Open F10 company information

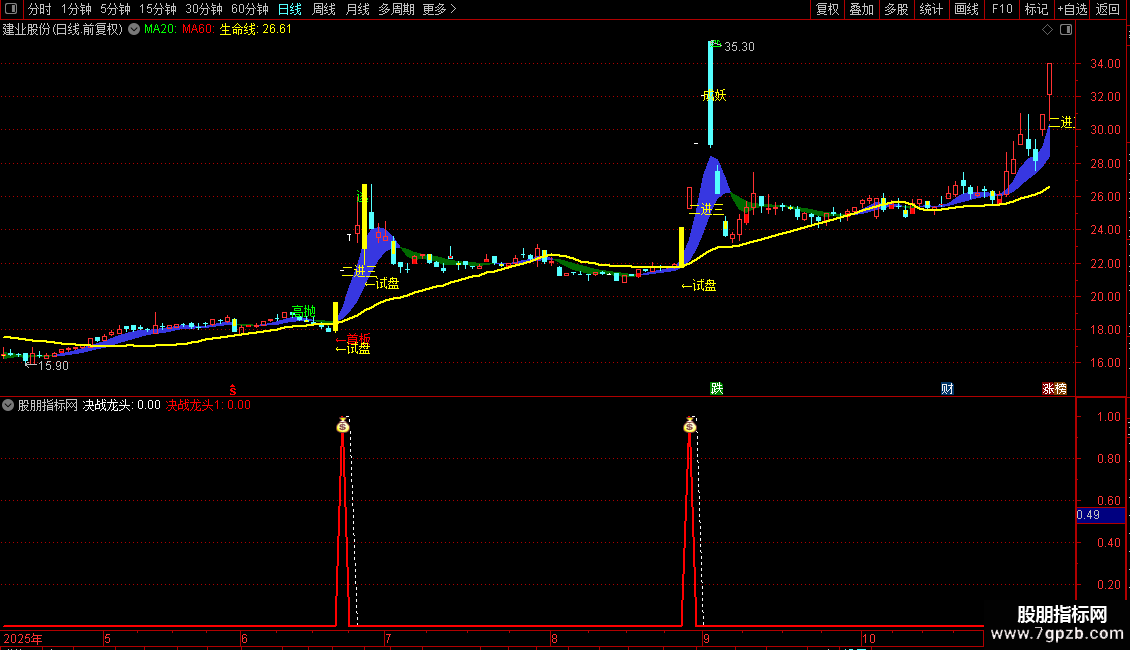[1002, 9]
